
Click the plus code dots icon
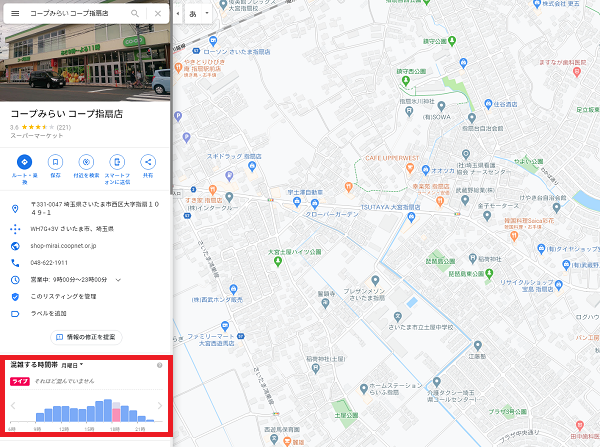tap(15, 229)
